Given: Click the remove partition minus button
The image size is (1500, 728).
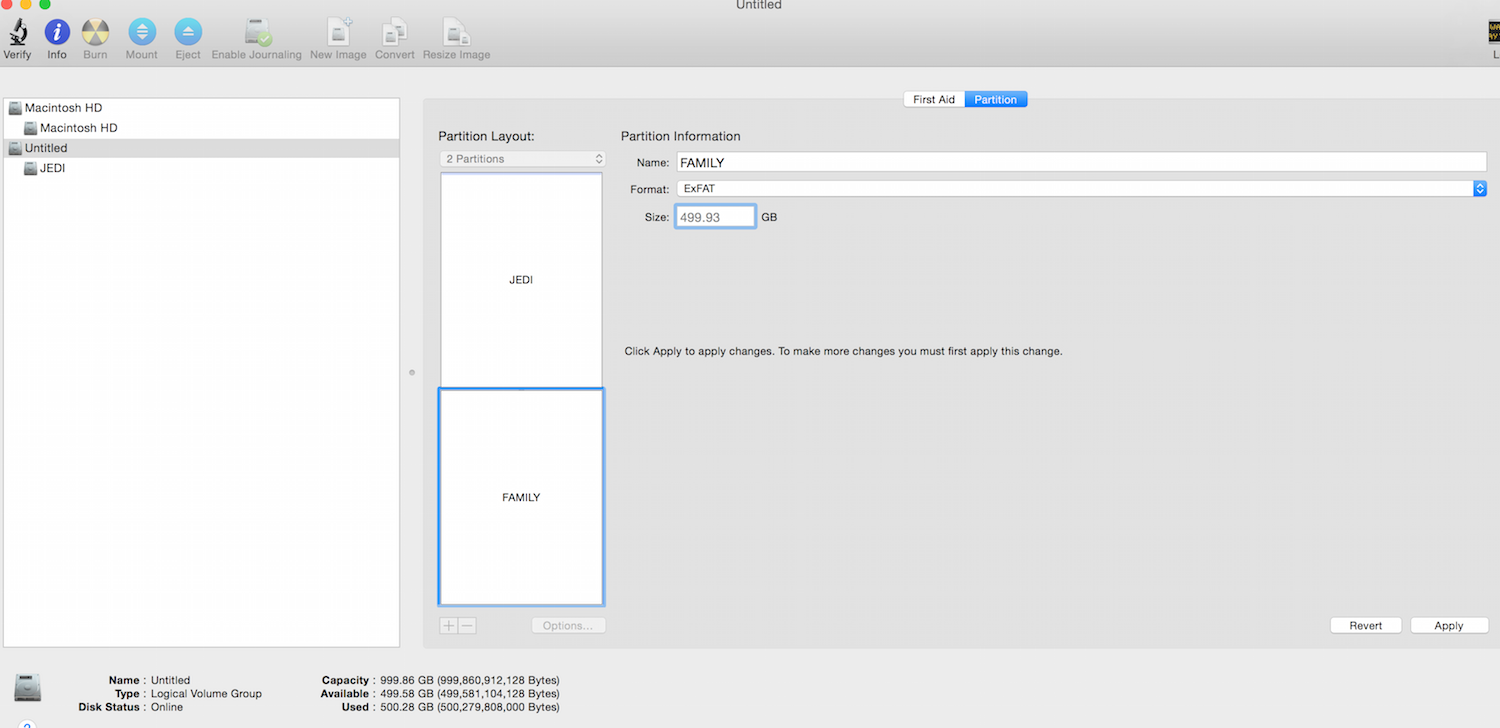Looking at the screenshot, I should tap(467, 626).
